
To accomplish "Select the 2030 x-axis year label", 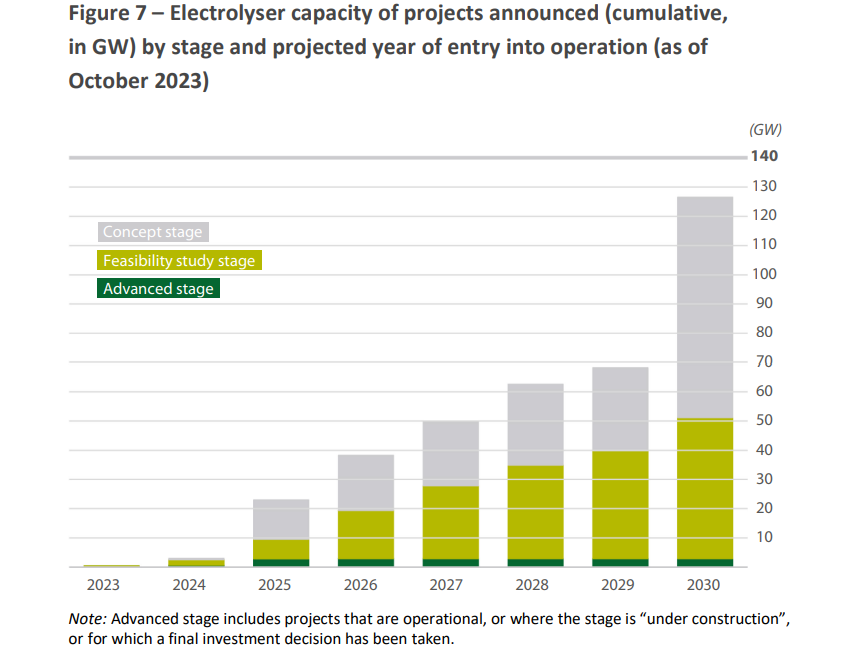I will tap(704, 584).
